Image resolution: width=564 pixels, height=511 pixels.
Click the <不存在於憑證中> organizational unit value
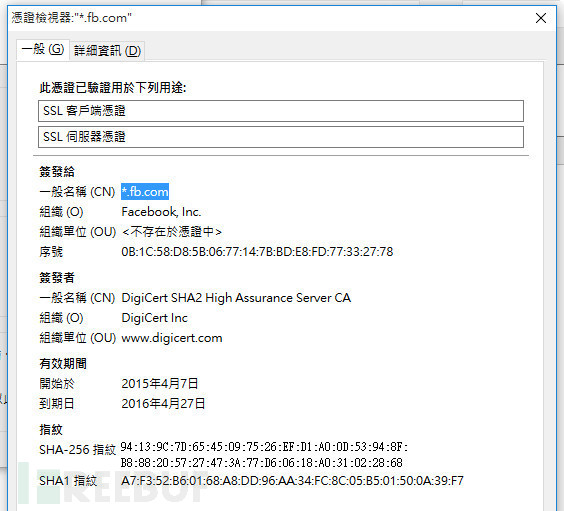[x=172, y=232]
